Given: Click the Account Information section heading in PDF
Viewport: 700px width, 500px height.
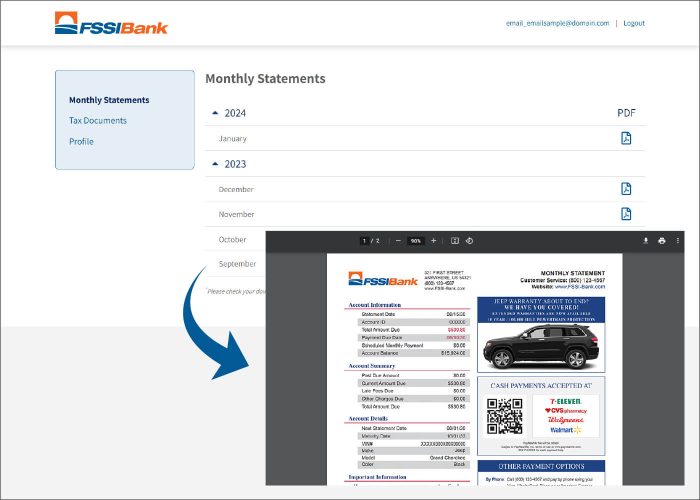Looking at the screenshot, I should click(375, 305).
